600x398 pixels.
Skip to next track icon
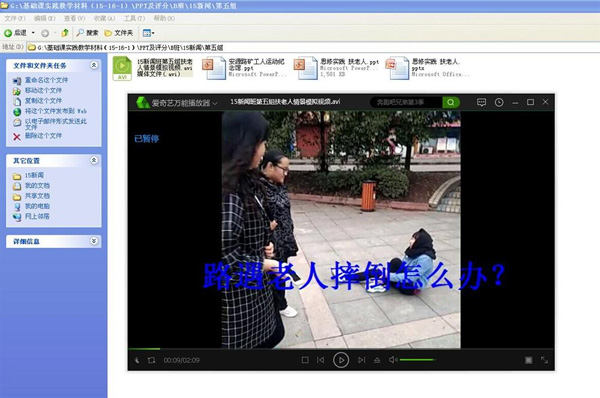pyautogui.click(x=361, y=360)
